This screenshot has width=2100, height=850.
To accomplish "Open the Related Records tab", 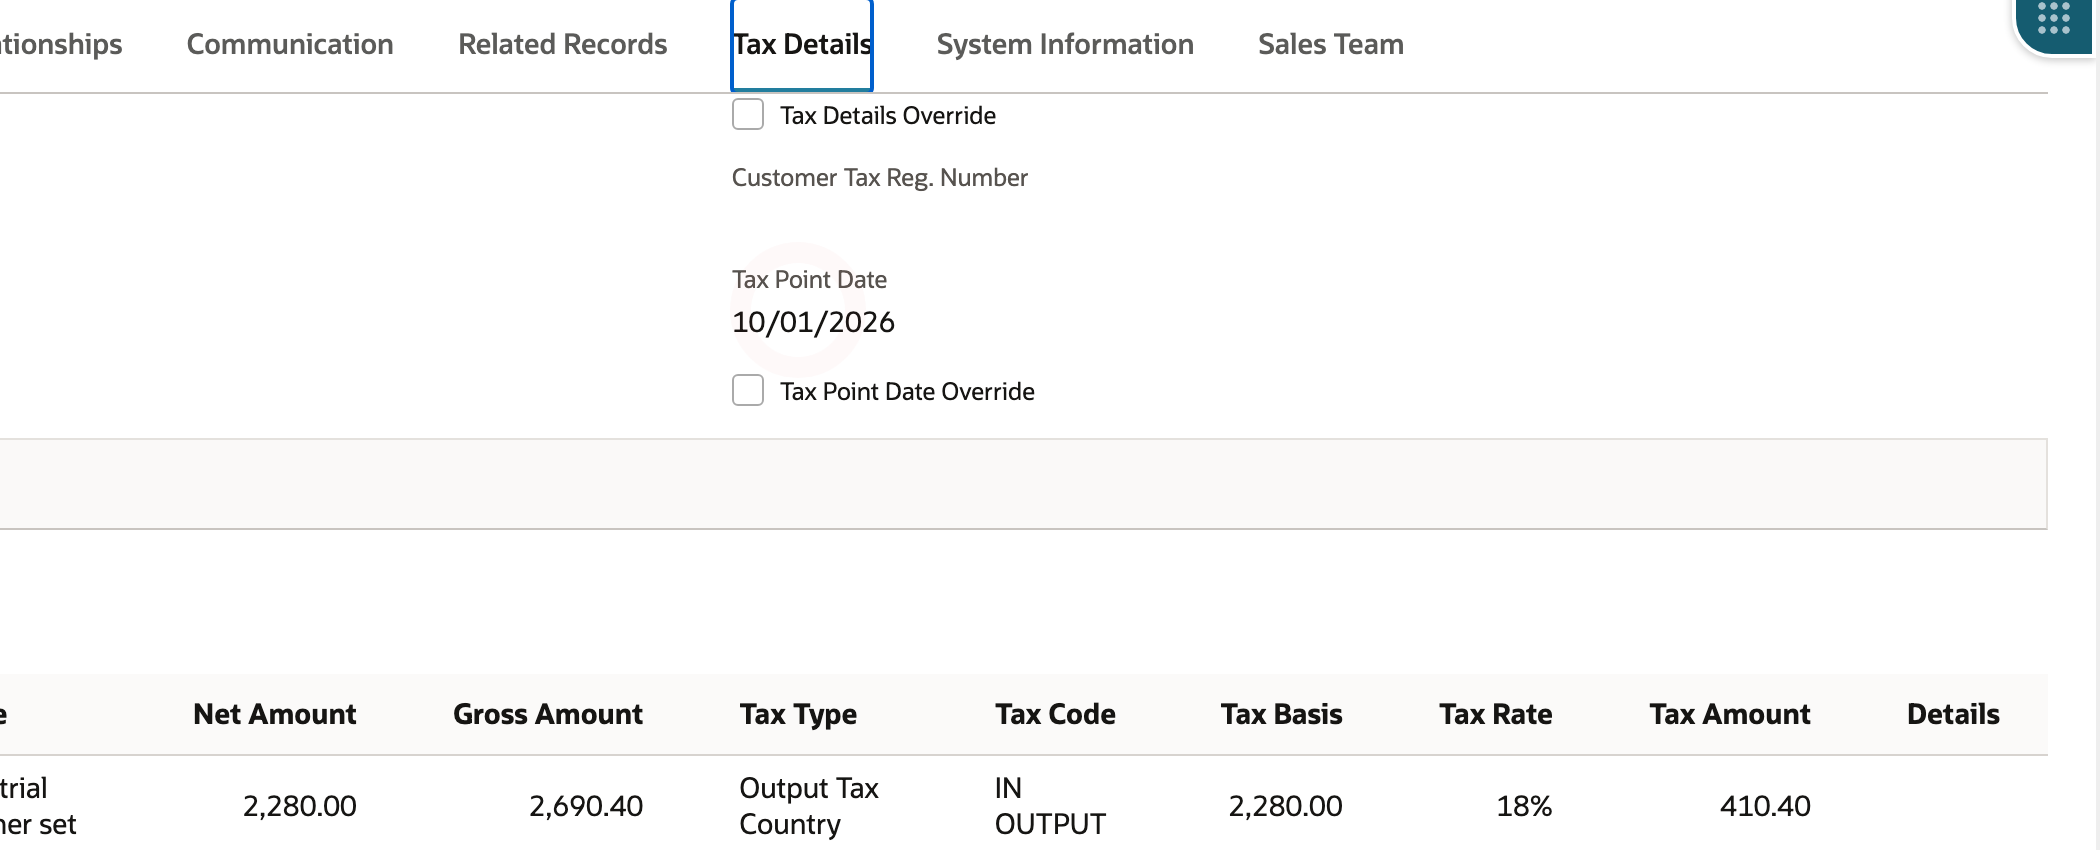I will click(x=562, y=44).
